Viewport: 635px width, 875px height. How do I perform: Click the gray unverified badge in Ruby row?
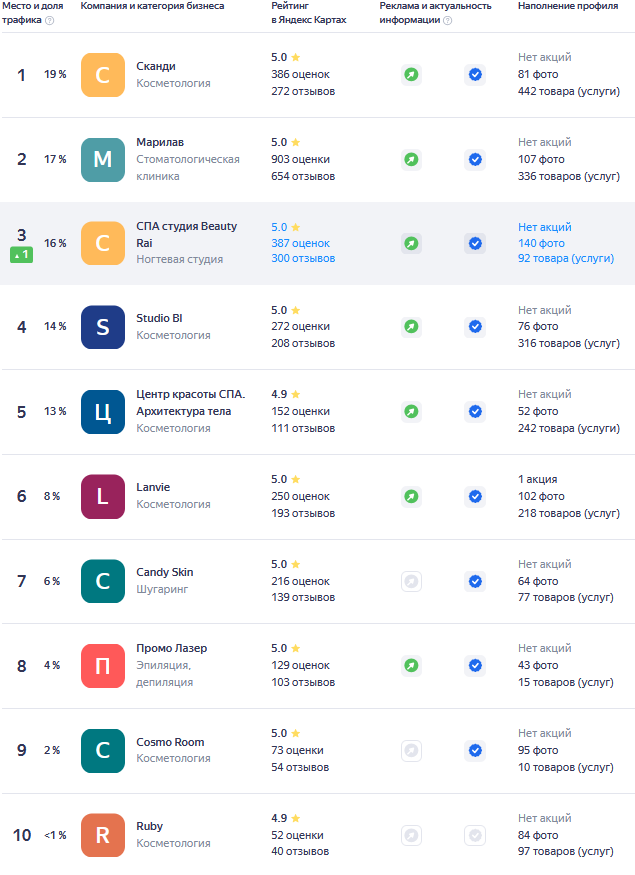(475, 835)
